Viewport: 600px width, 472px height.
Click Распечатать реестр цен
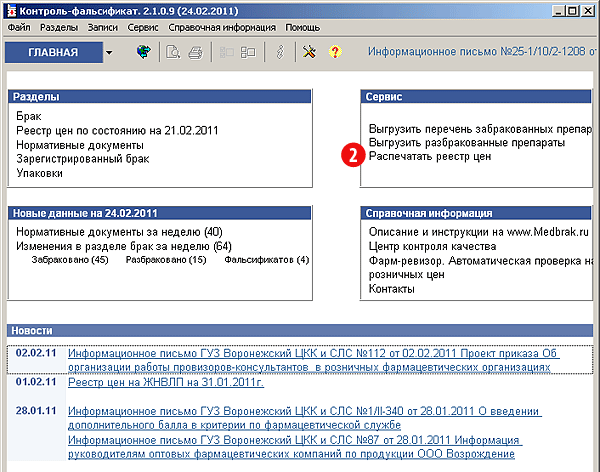point(430,156)
